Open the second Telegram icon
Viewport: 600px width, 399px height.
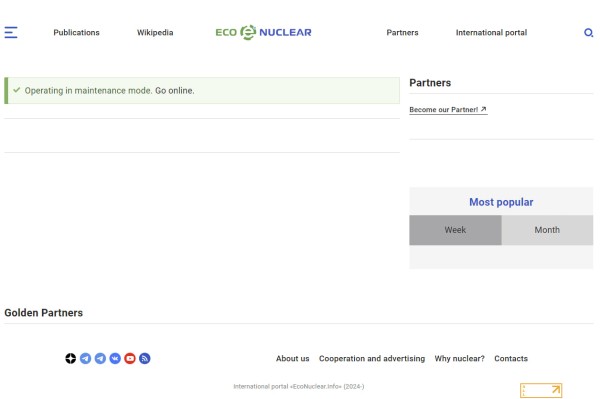pos(100,358)
